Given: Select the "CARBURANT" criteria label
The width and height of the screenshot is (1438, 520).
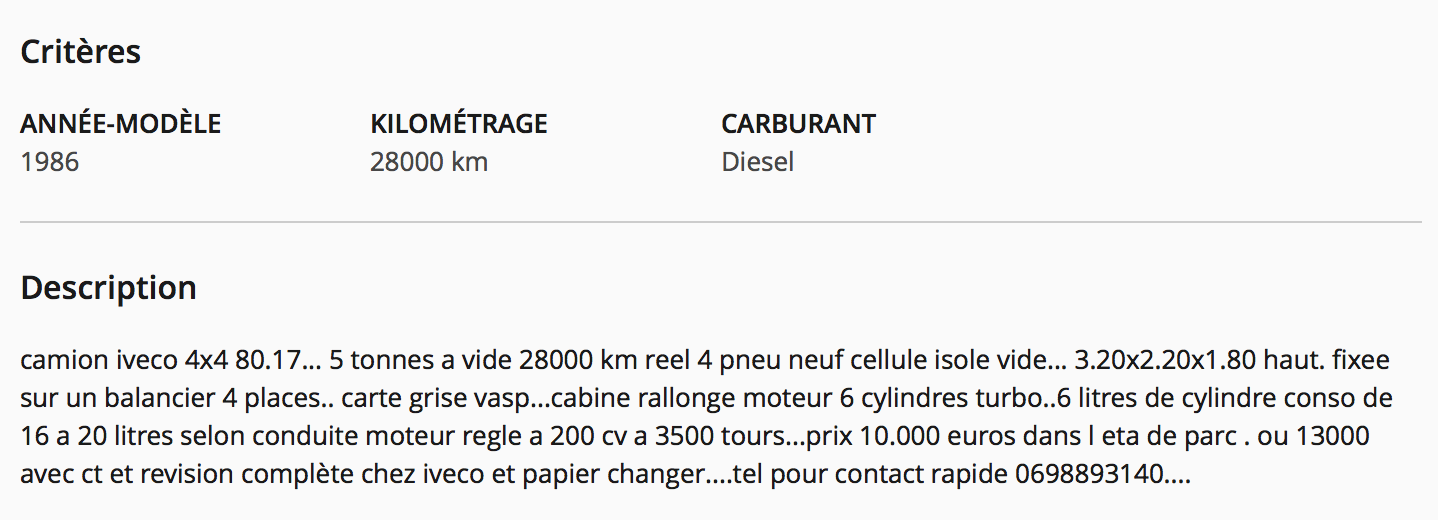Looking at the screenshot, I should [x=798, y=124].
